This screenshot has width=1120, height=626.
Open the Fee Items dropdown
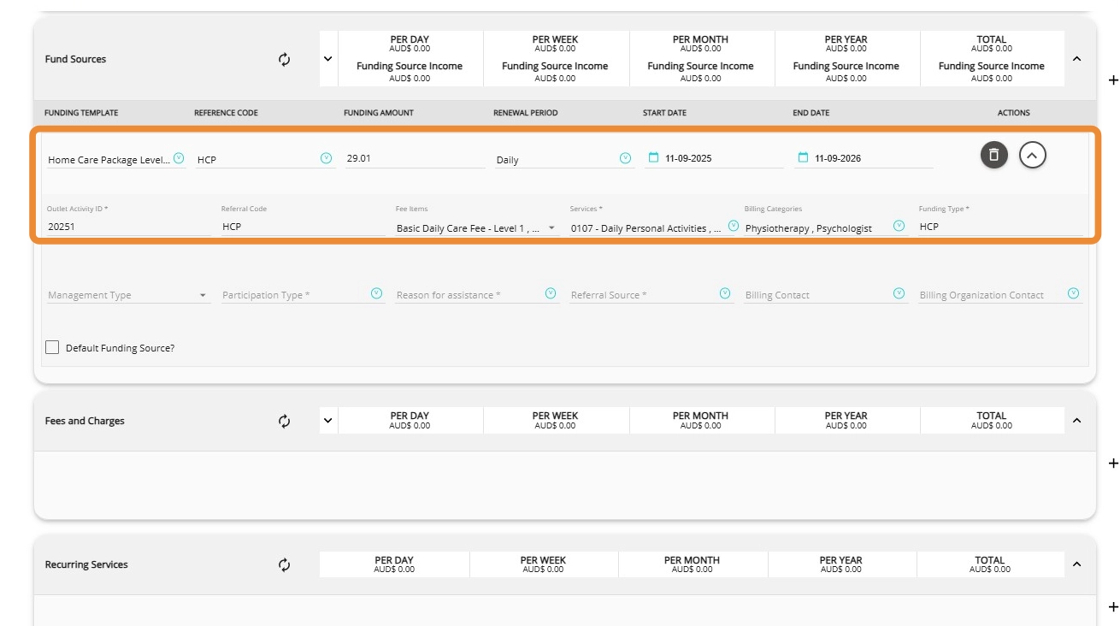pyautogui.click(x=551, y=228)
